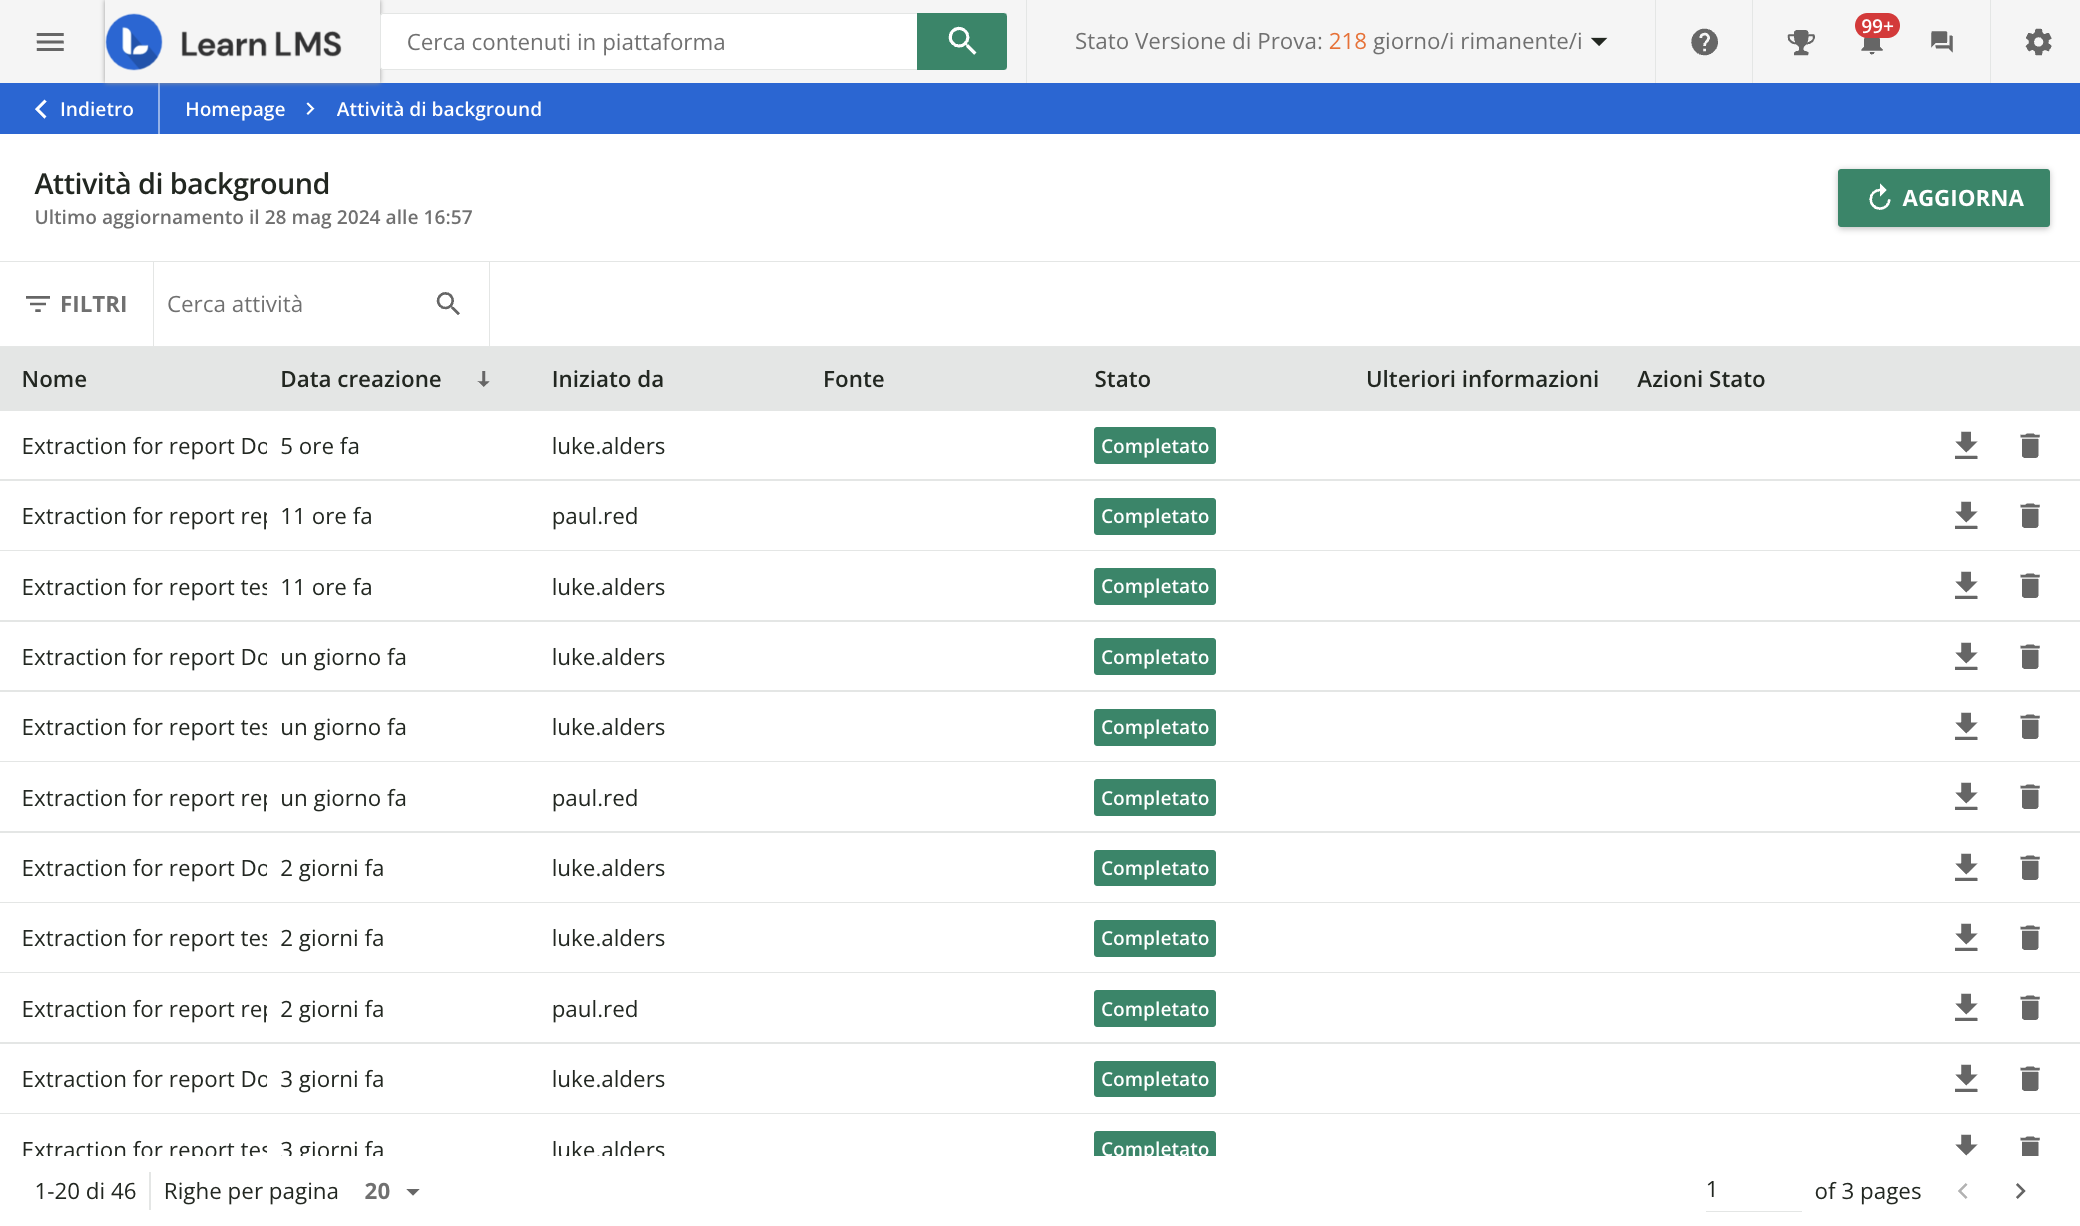This screenshot has height=1226, width=2080.
Task: Click the magnifier in Cerca attività
Action: [x=448, y=304]
